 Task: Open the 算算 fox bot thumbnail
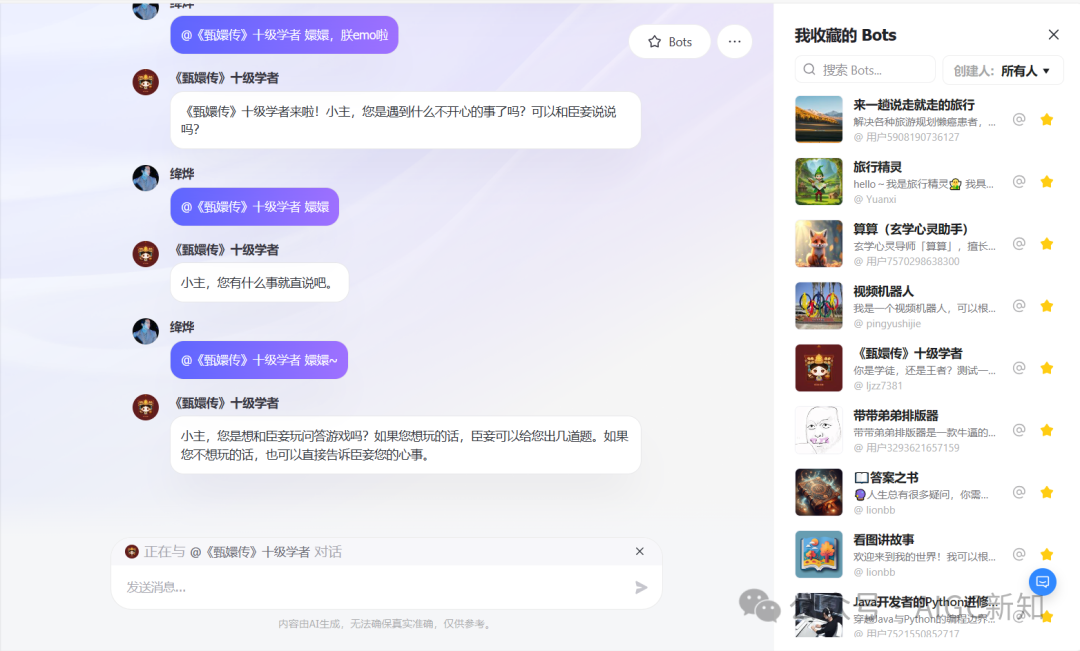pyautogui.click(x=819, y=243)
